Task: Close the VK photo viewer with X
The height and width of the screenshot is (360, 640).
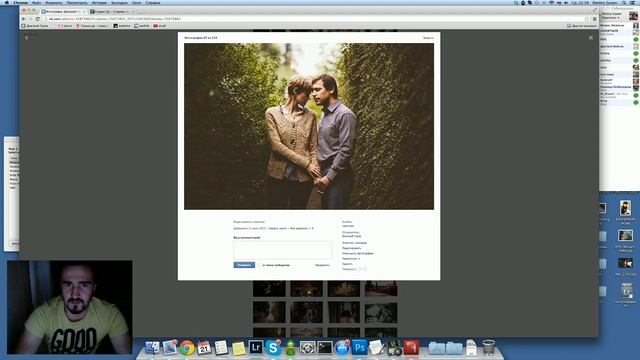Action: (x=591, y=38)
